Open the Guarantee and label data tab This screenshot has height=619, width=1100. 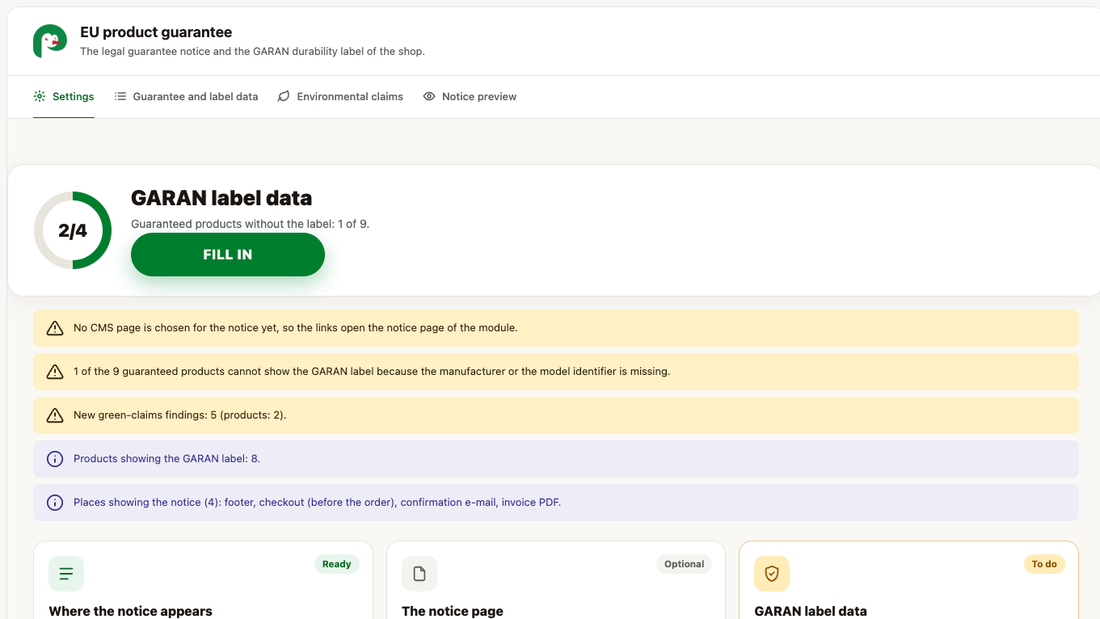(187, 96)
